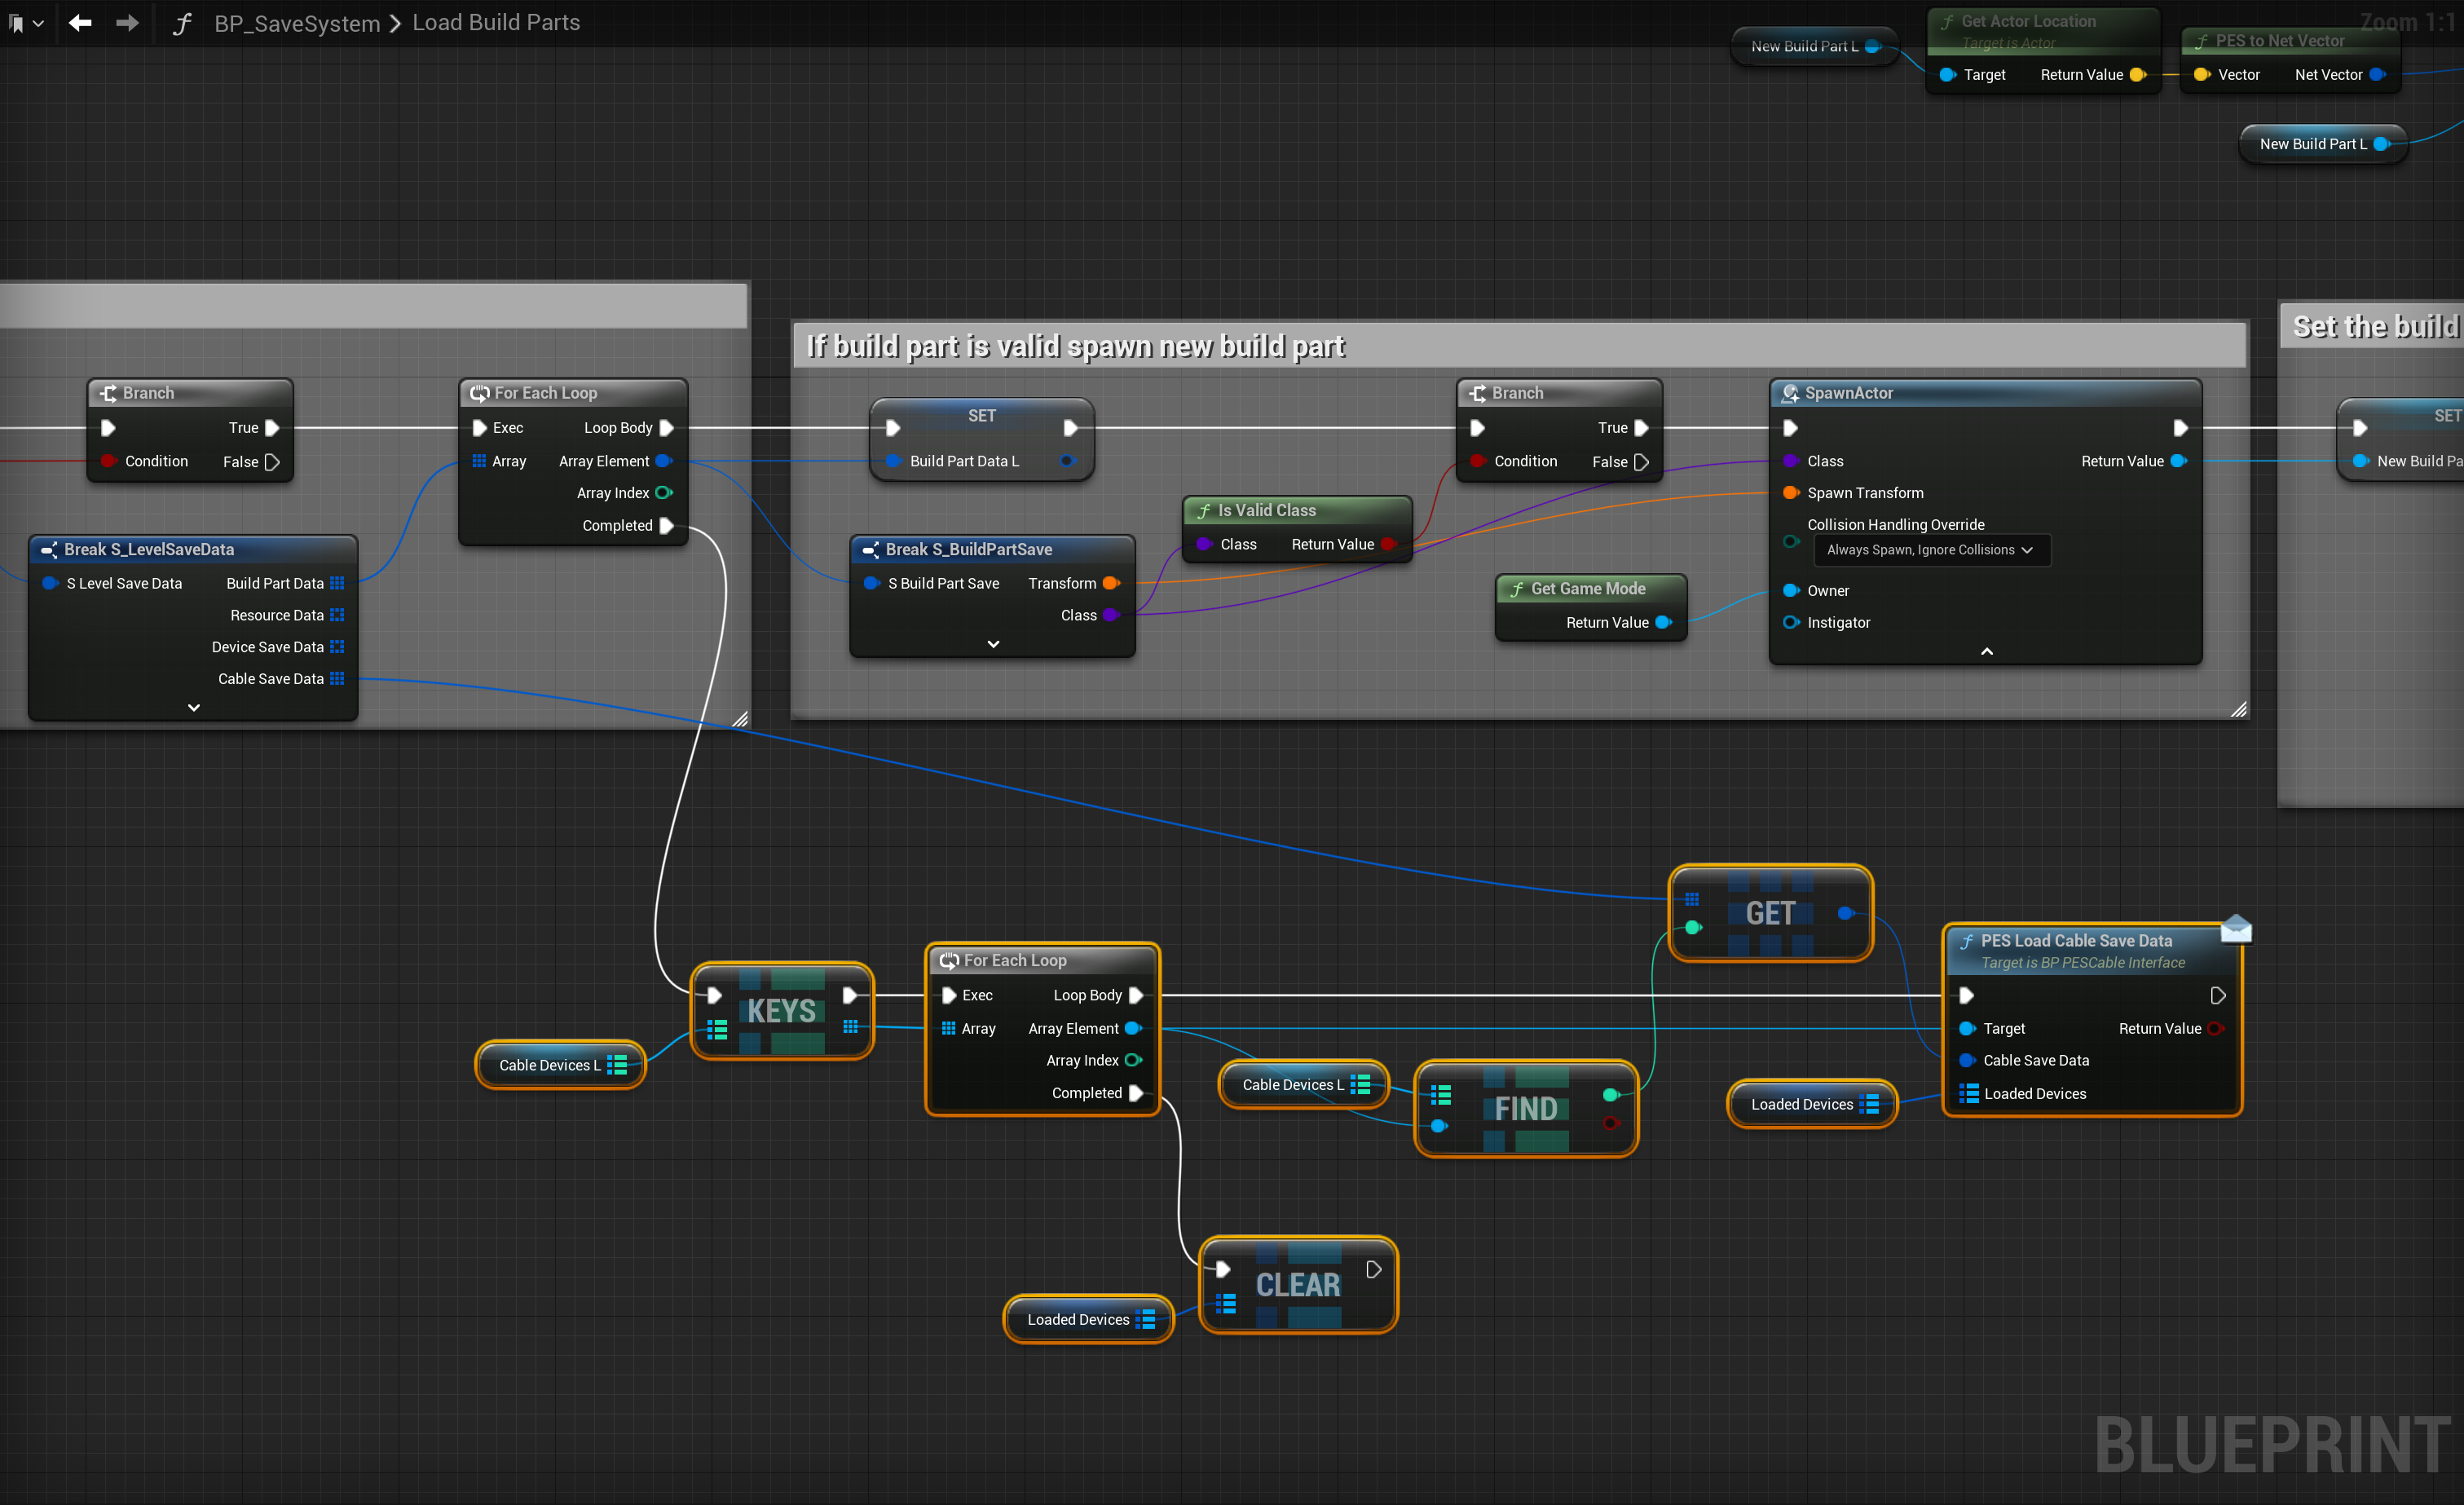This screenshot has height=1505, width=2464.
Task: Click the GET array node
Action: pyautogui.click(x=1769, y=913)
